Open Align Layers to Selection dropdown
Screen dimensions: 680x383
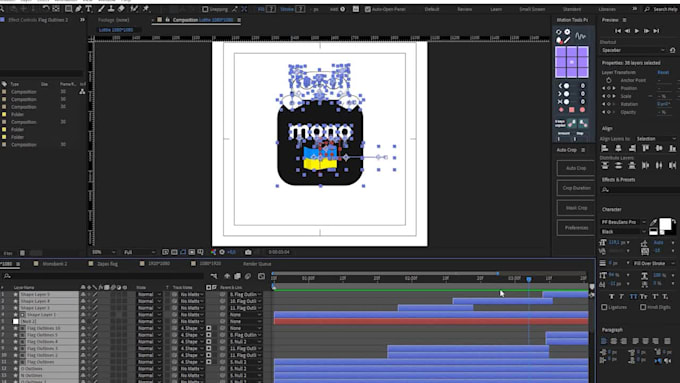(x=655, y=139)
